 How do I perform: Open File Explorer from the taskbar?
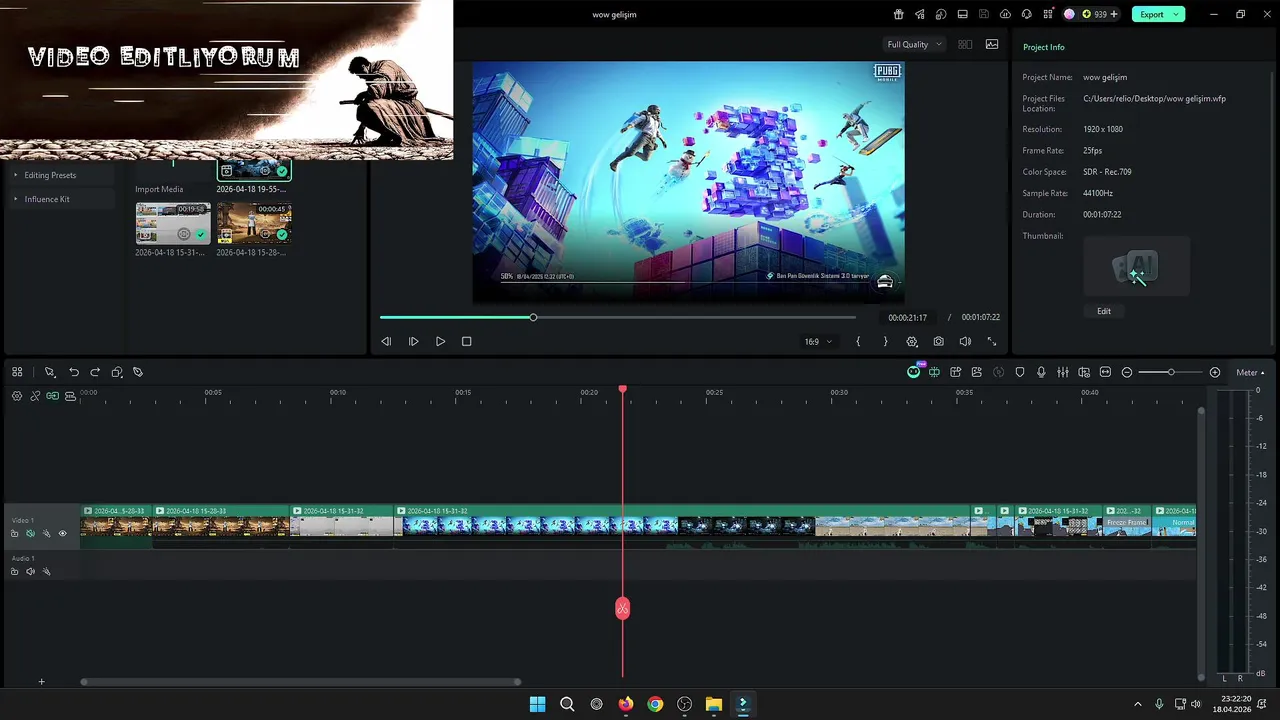pyautogui.click(x=713, y=704)
